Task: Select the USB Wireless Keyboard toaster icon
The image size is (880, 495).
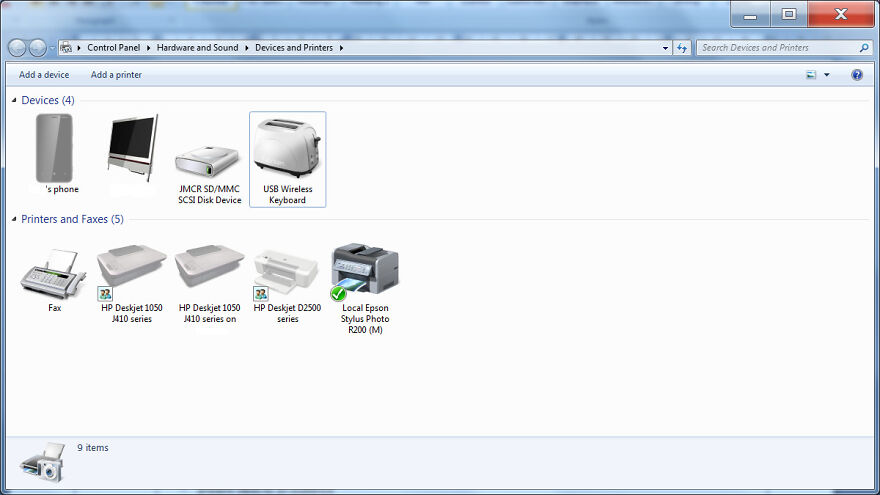Action: 287,148
